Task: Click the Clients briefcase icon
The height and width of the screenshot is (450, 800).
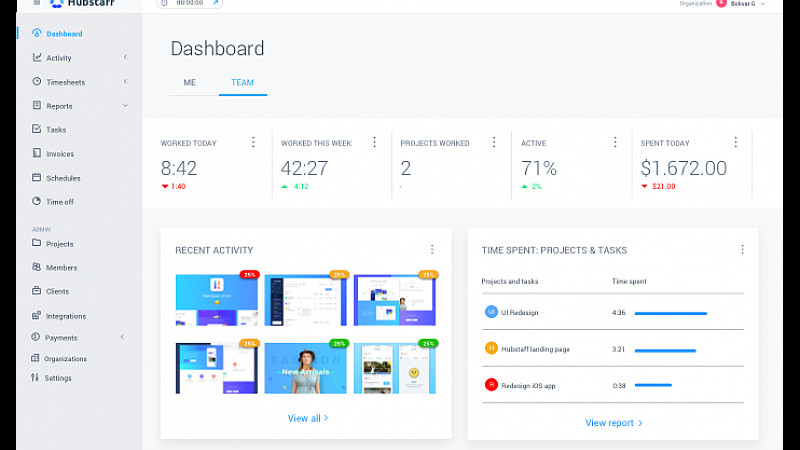Action: (37, 290)
